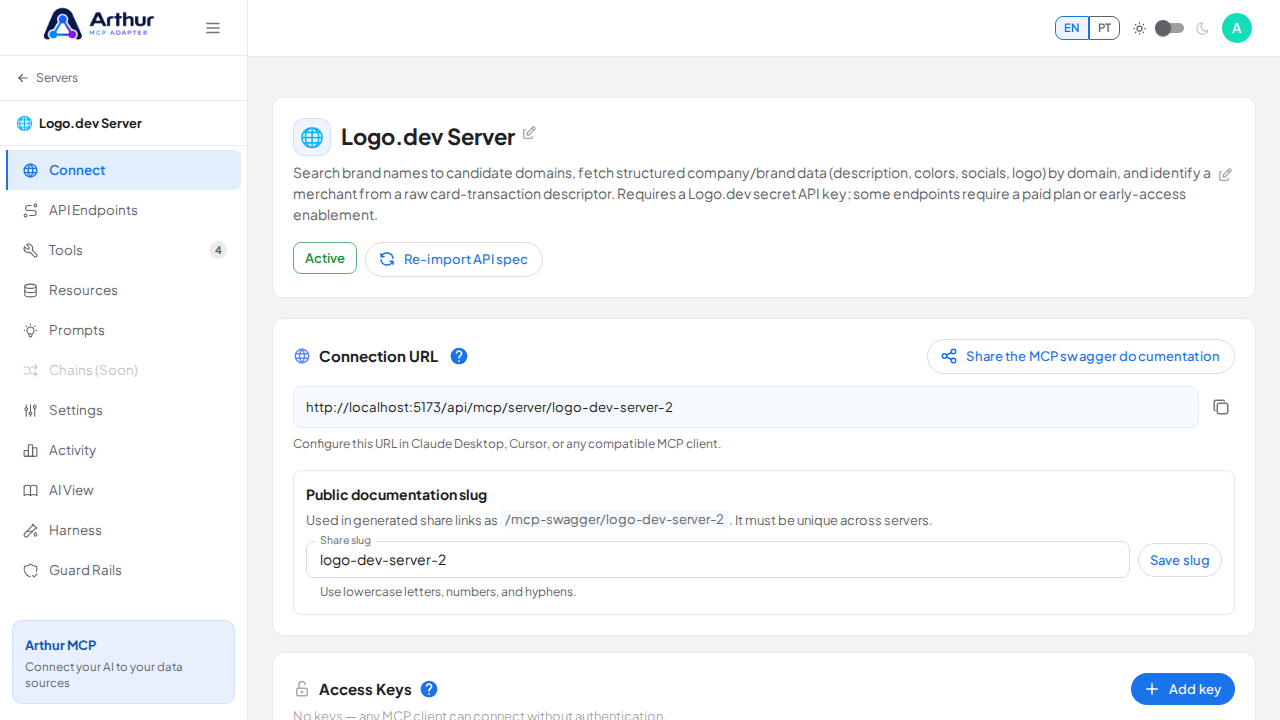Click the moon dark-mode icon
1280x720 pixels.
(1202, 28)
